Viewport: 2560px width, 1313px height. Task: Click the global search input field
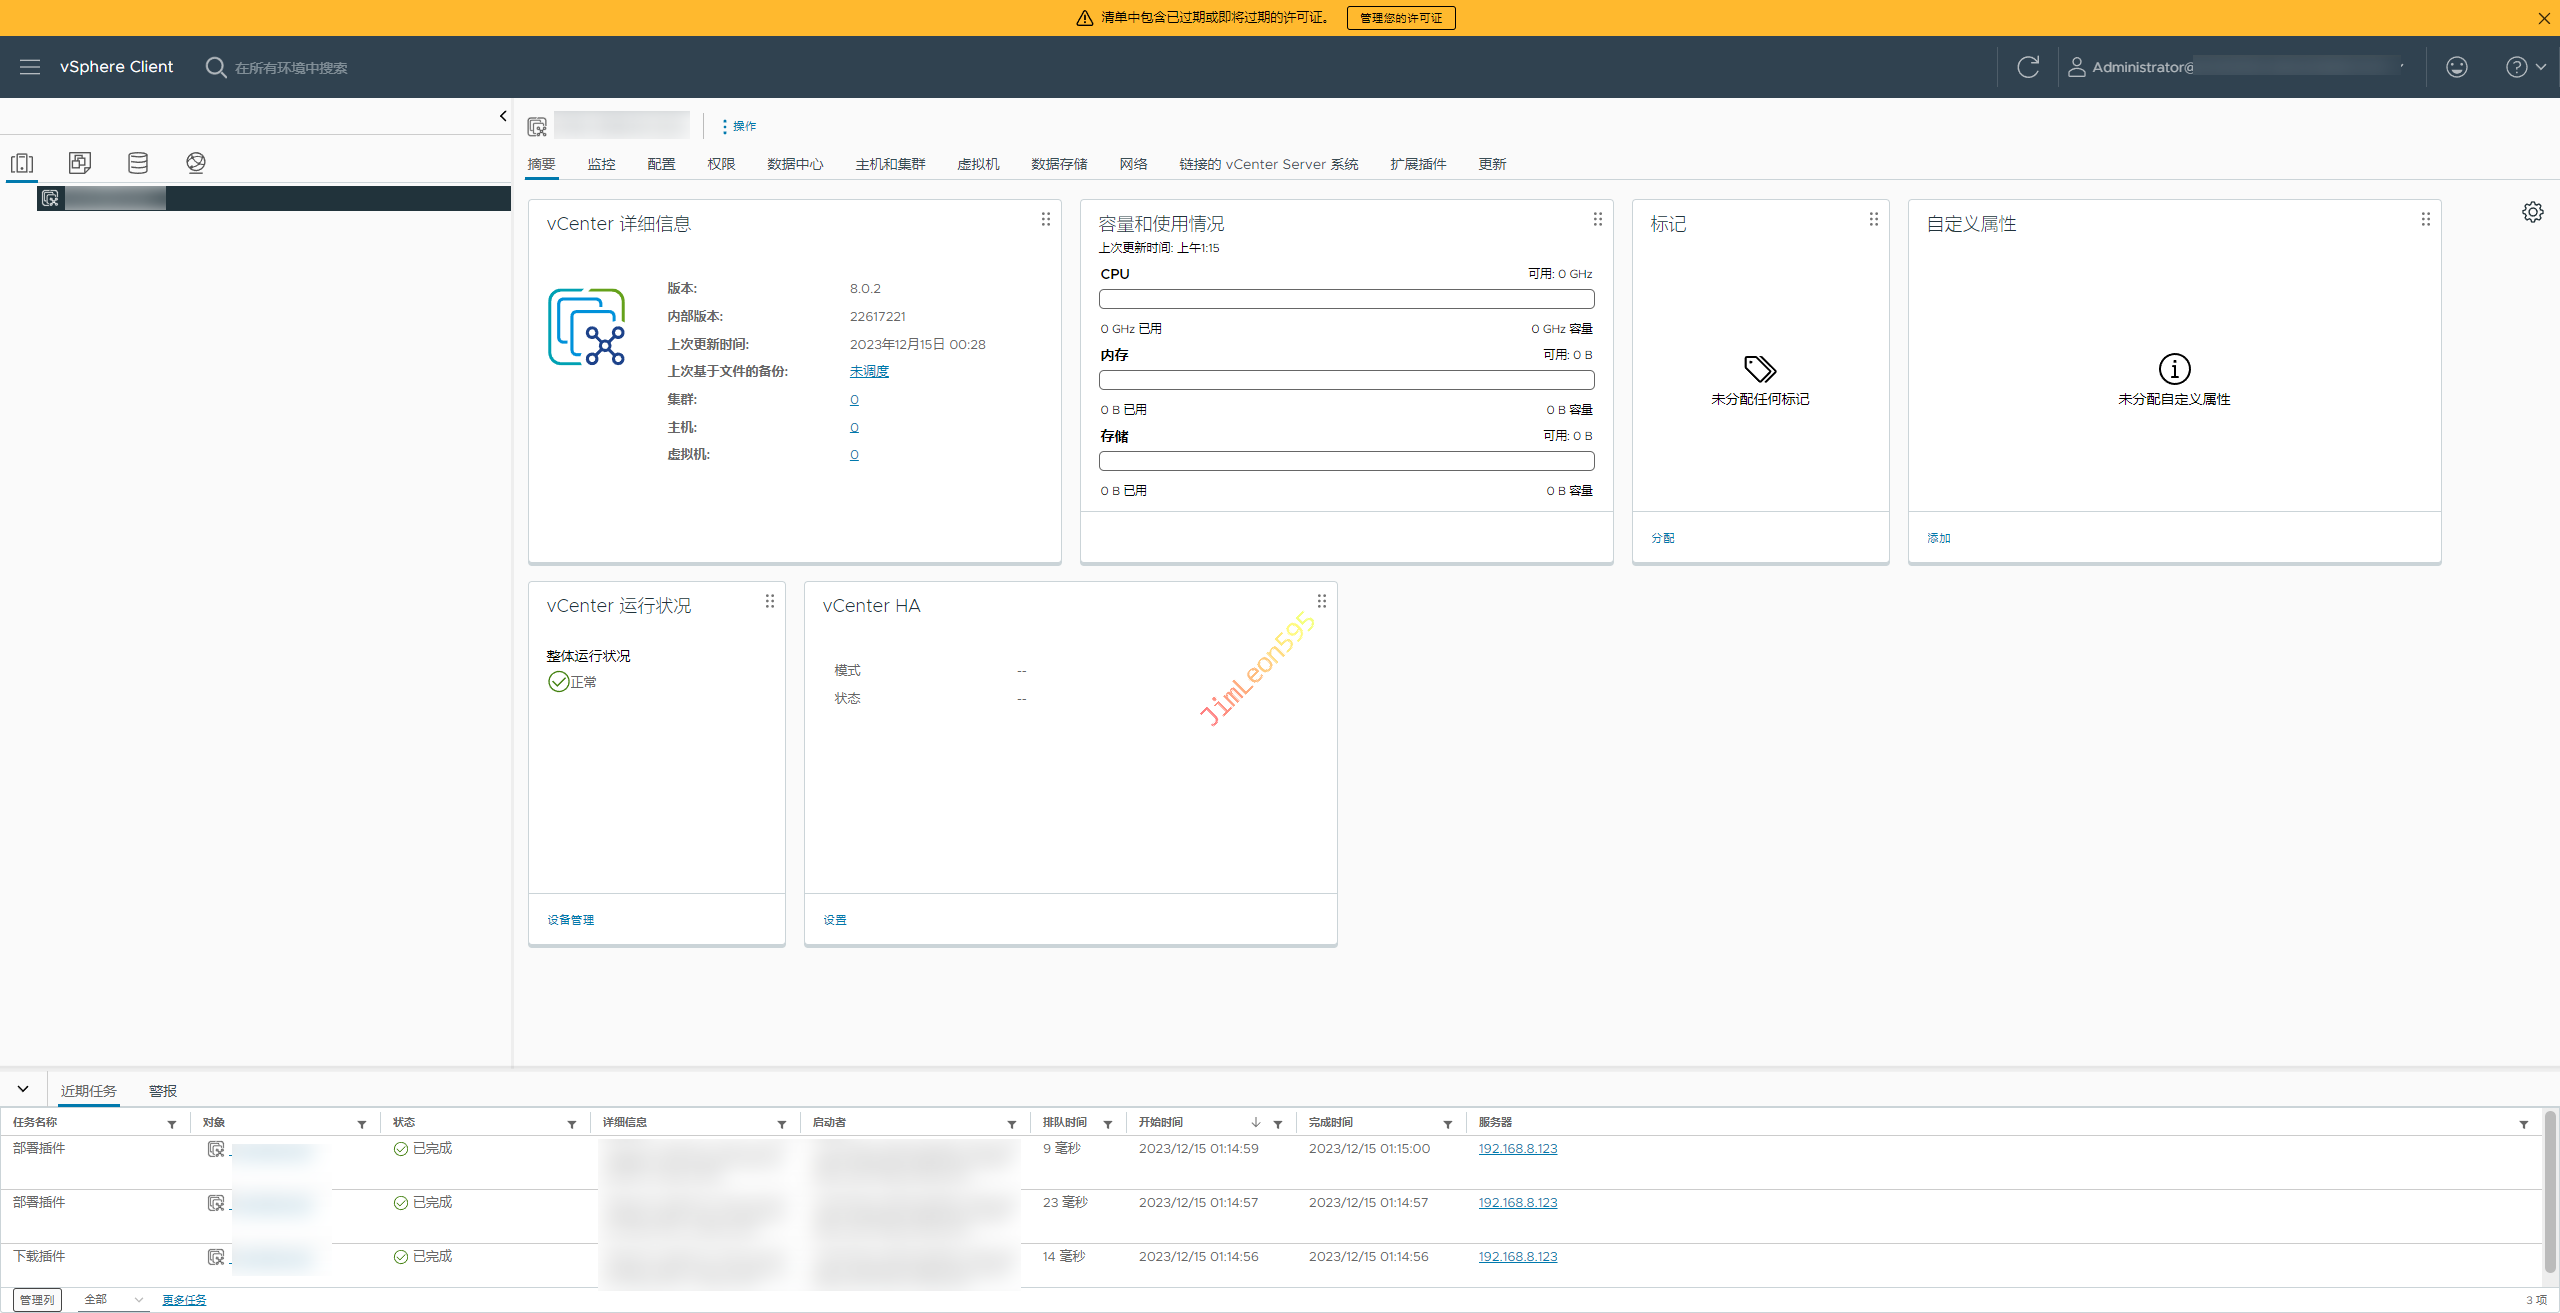coord(291,68)
